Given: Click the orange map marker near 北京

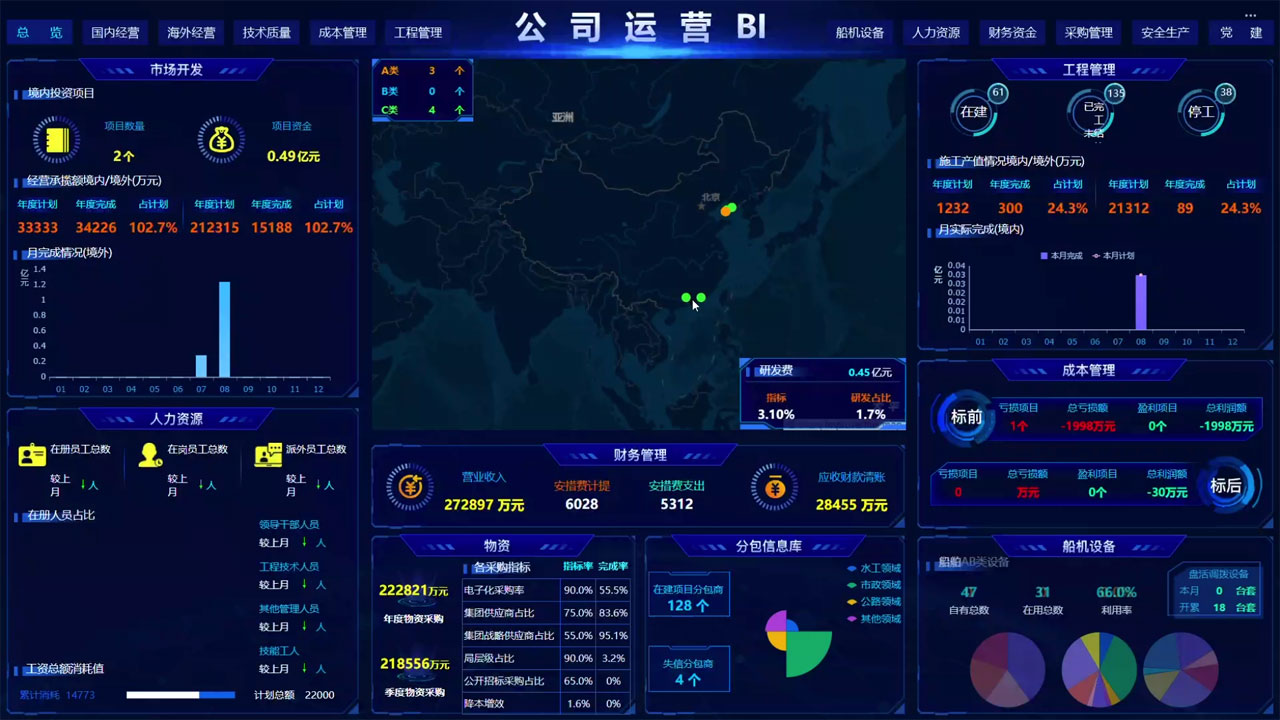Looking at the screenshot, I should pyautogui.click(x=725, y=211).
